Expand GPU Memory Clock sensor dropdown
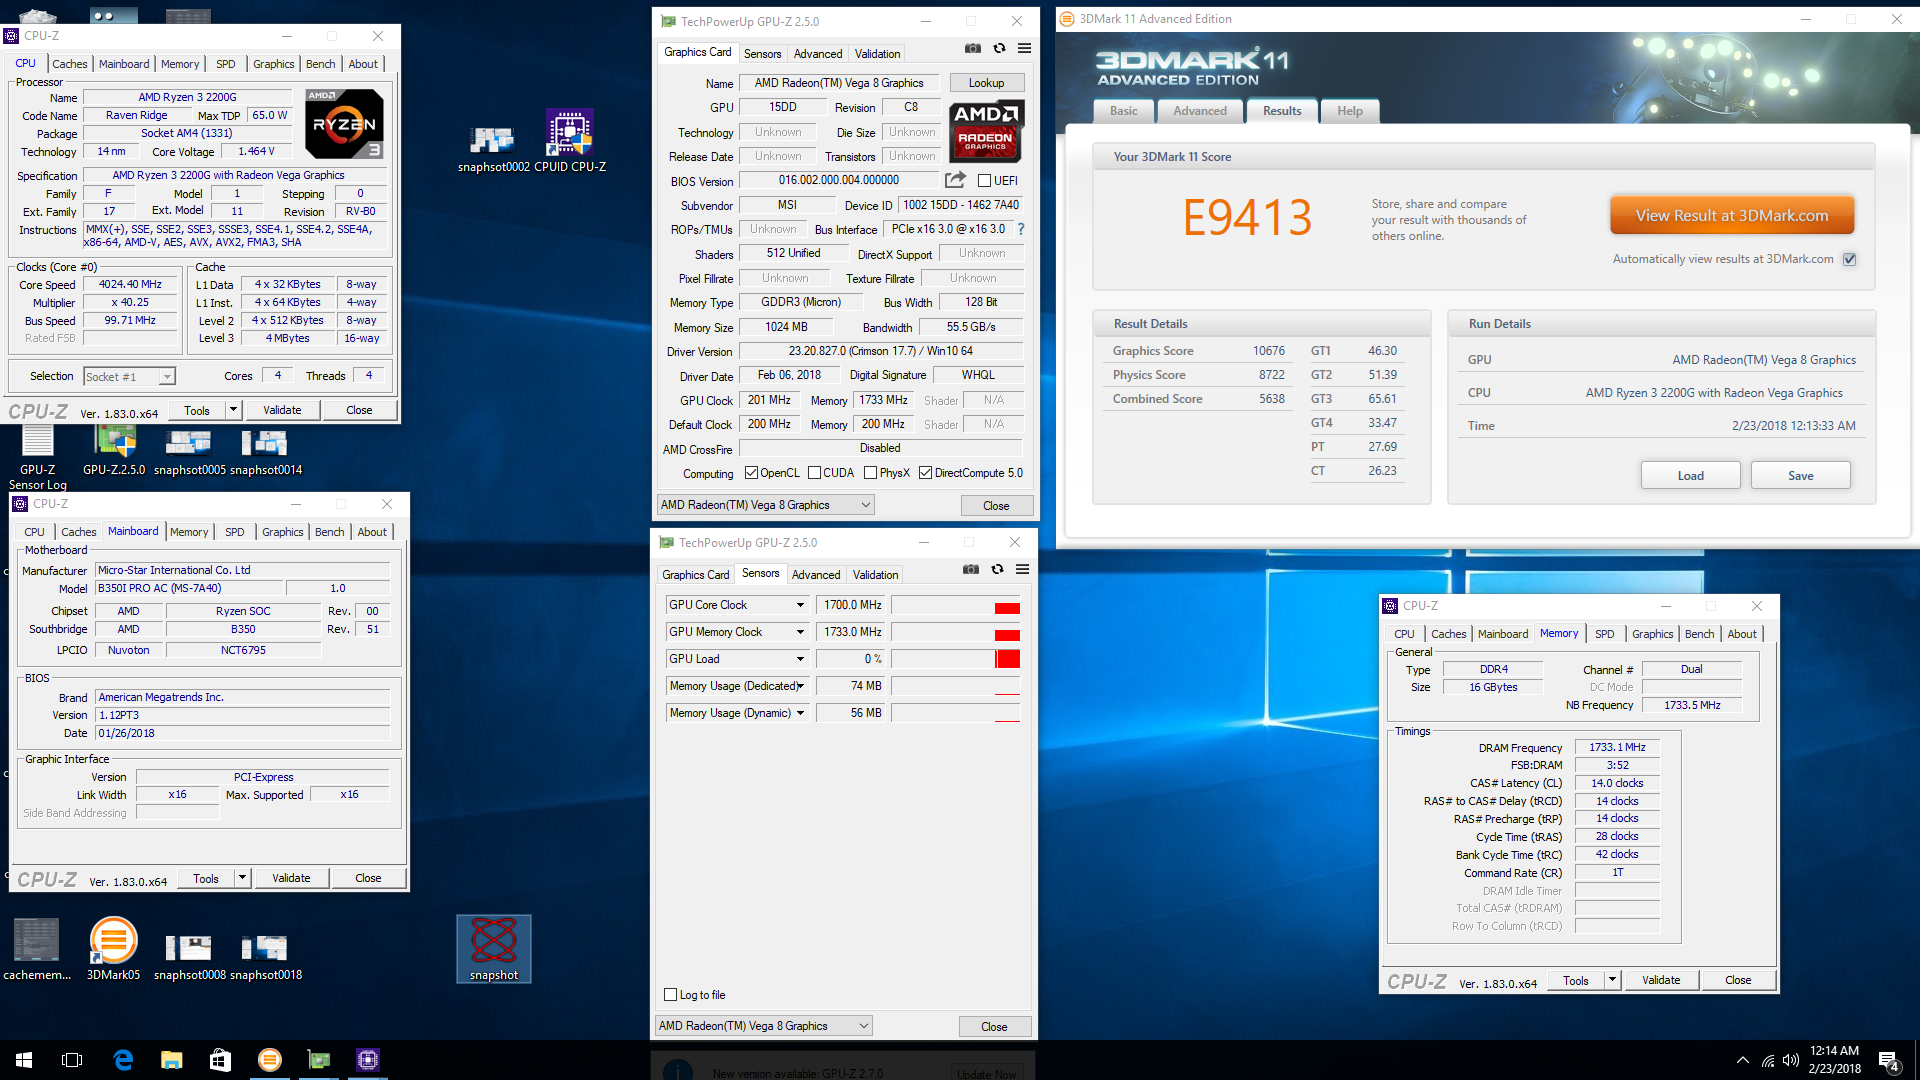1920x1080 pixels. pos(800,632)
